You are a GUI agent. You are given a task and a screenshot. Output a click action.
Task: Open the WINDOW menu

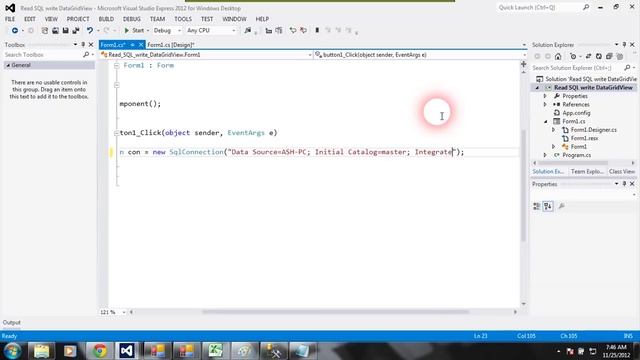[234, 19]
